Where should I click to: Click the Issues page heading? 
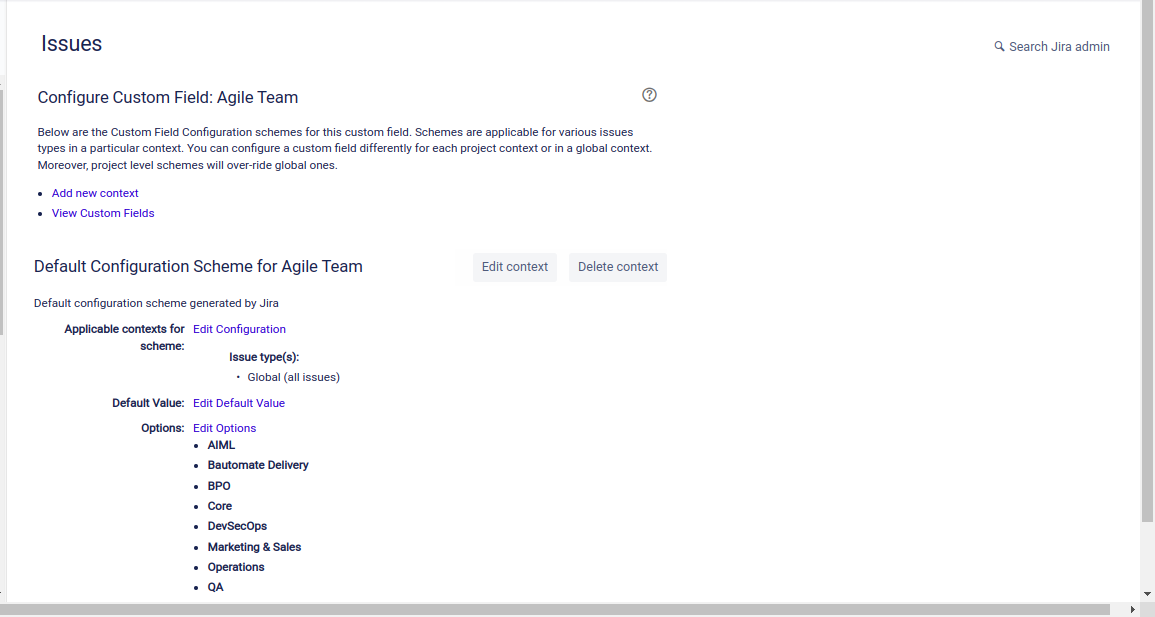tap(71, 43)
